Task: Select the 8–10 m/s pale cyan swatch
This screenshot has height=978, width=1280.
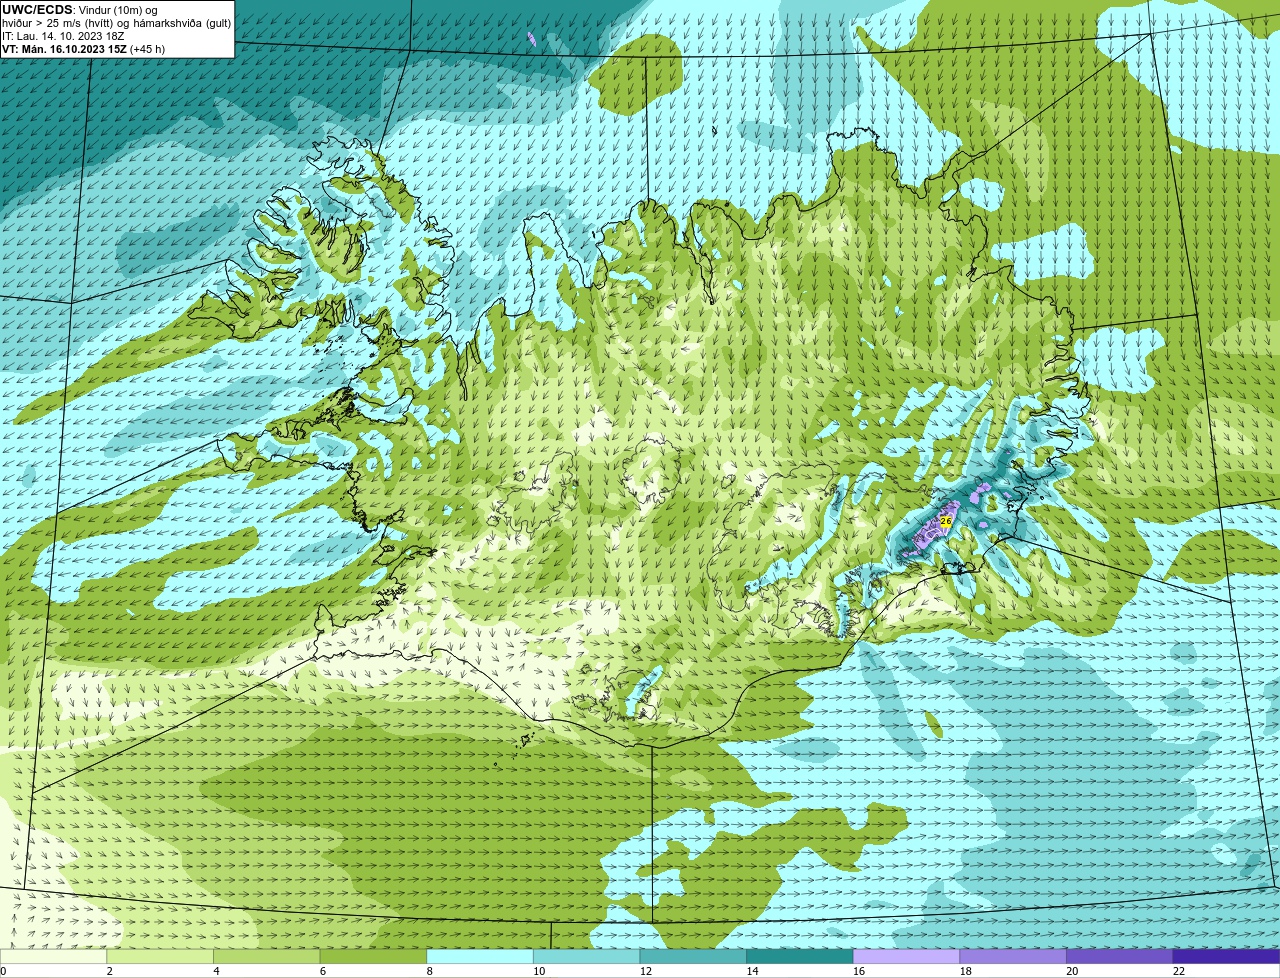Action: [480, 957]
